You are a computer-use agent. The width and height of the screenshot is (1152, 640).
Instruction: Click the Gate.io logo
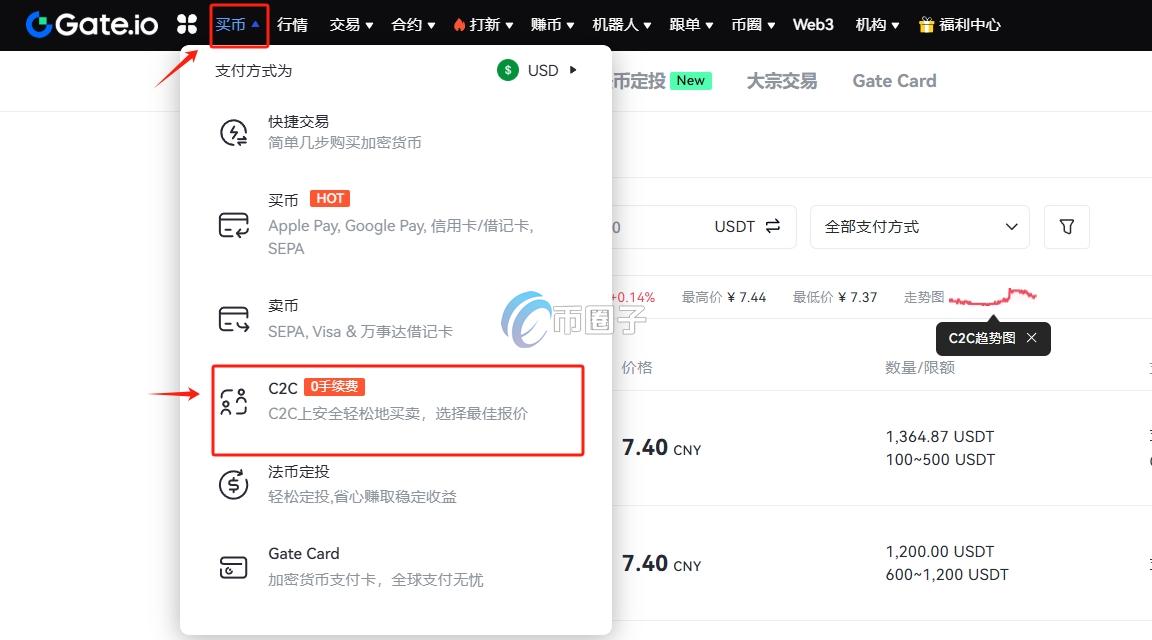[92, 24]
